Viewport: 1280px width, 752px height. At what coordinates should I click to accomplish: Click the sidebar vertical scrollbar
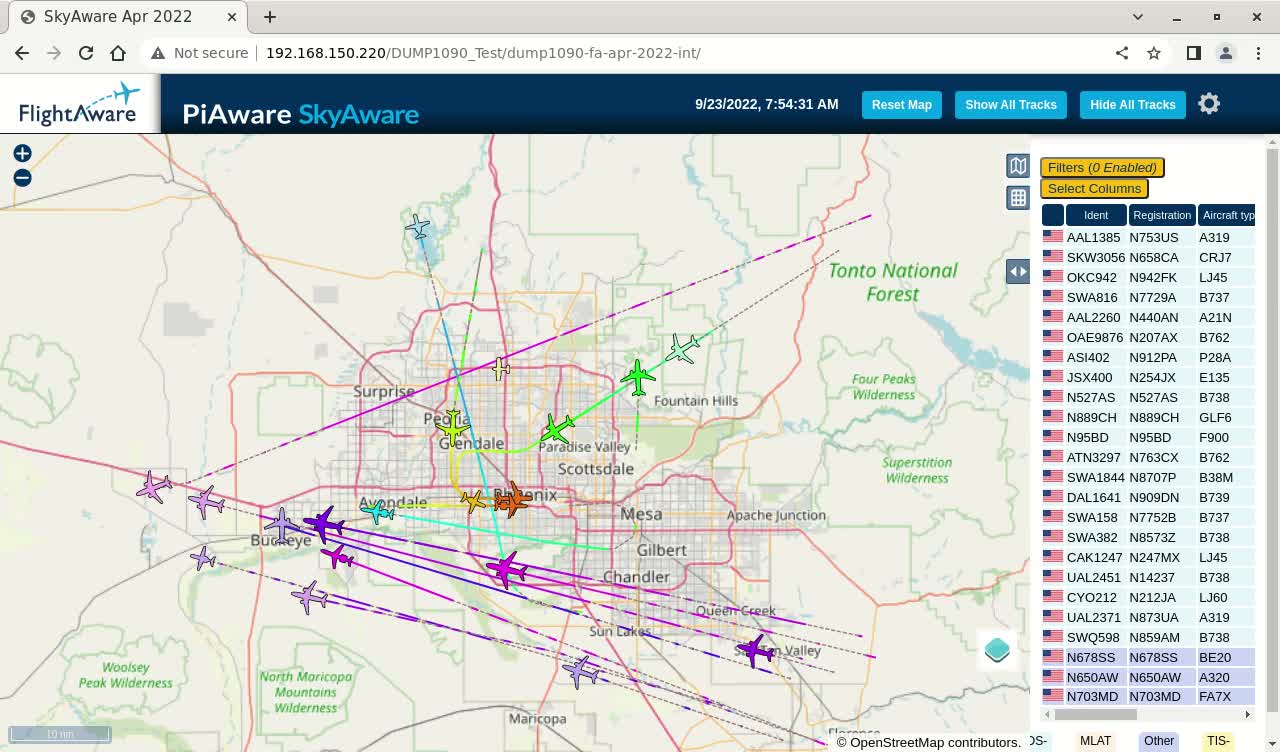(1272, 430)
